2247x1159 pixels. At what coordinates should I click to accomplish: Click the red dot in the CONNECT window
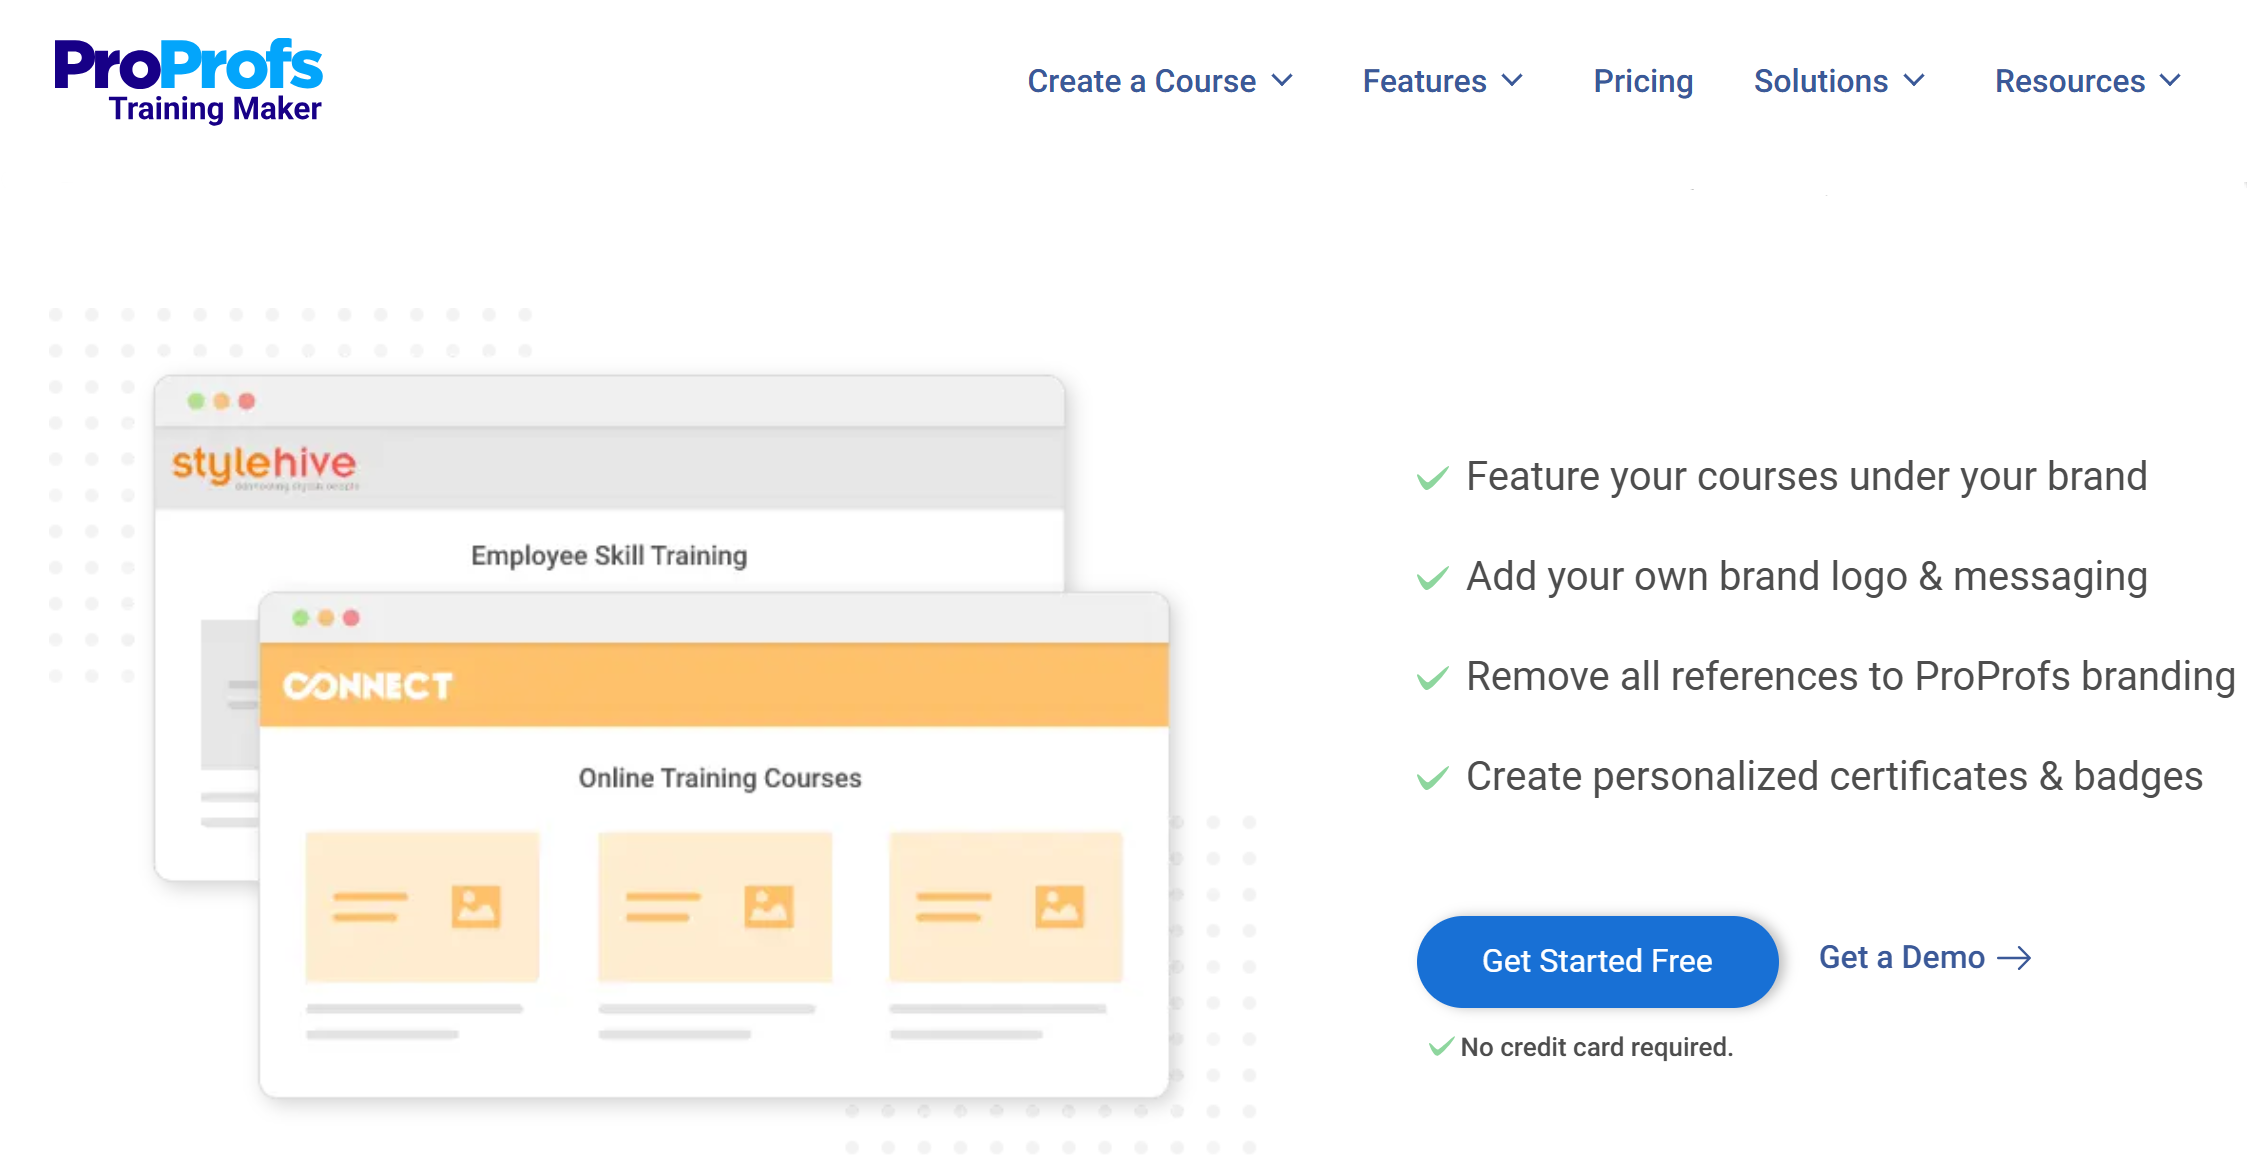[x=351, y=618]
